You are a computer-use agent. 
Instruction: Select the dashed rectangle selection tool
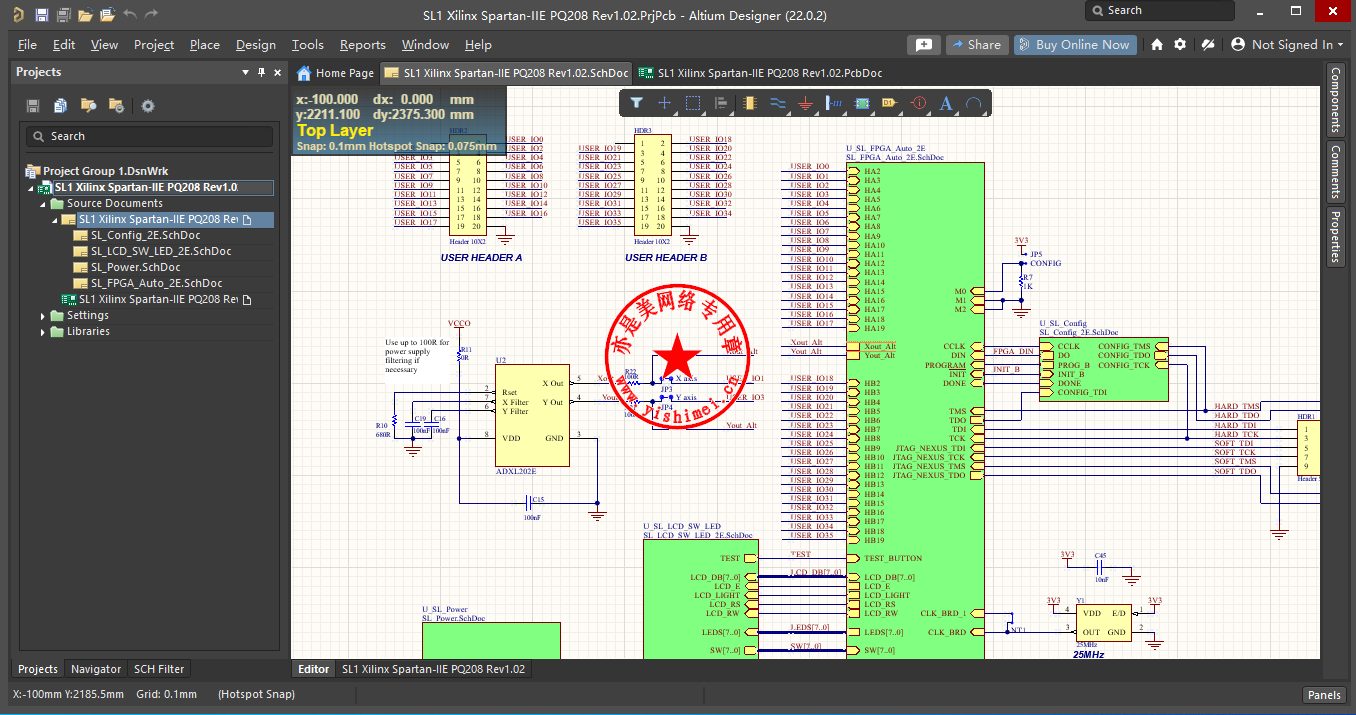(693, 103)
